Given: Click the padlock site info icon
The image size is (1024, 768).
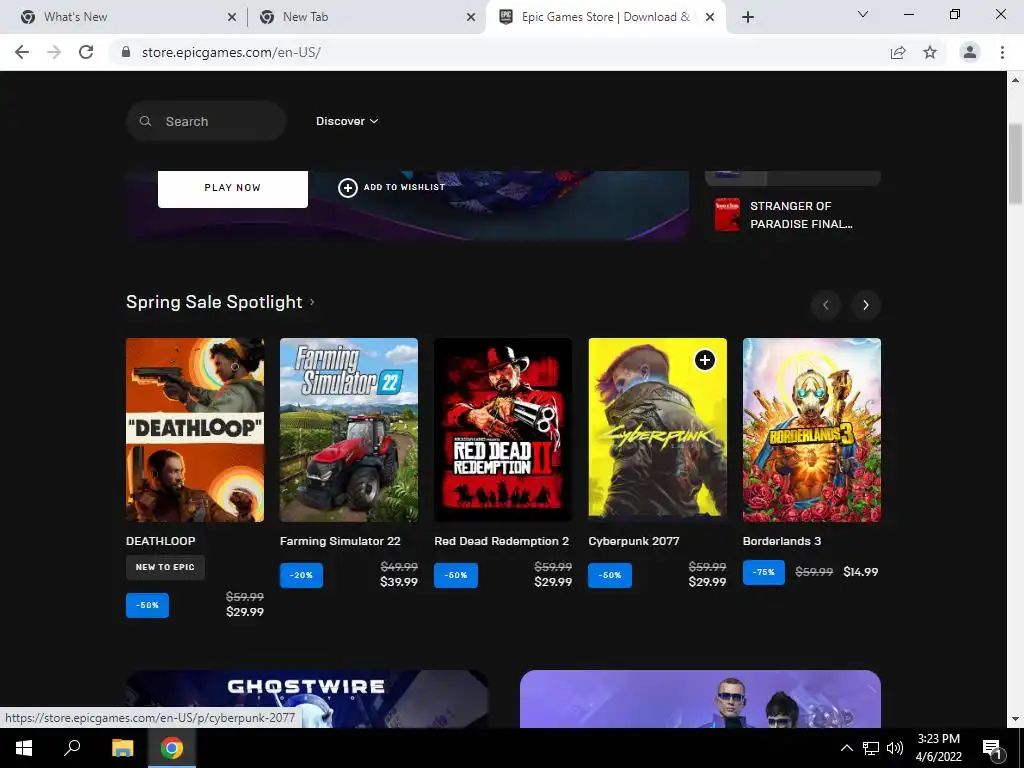Looking at the screenshot, I should (126, 52).
